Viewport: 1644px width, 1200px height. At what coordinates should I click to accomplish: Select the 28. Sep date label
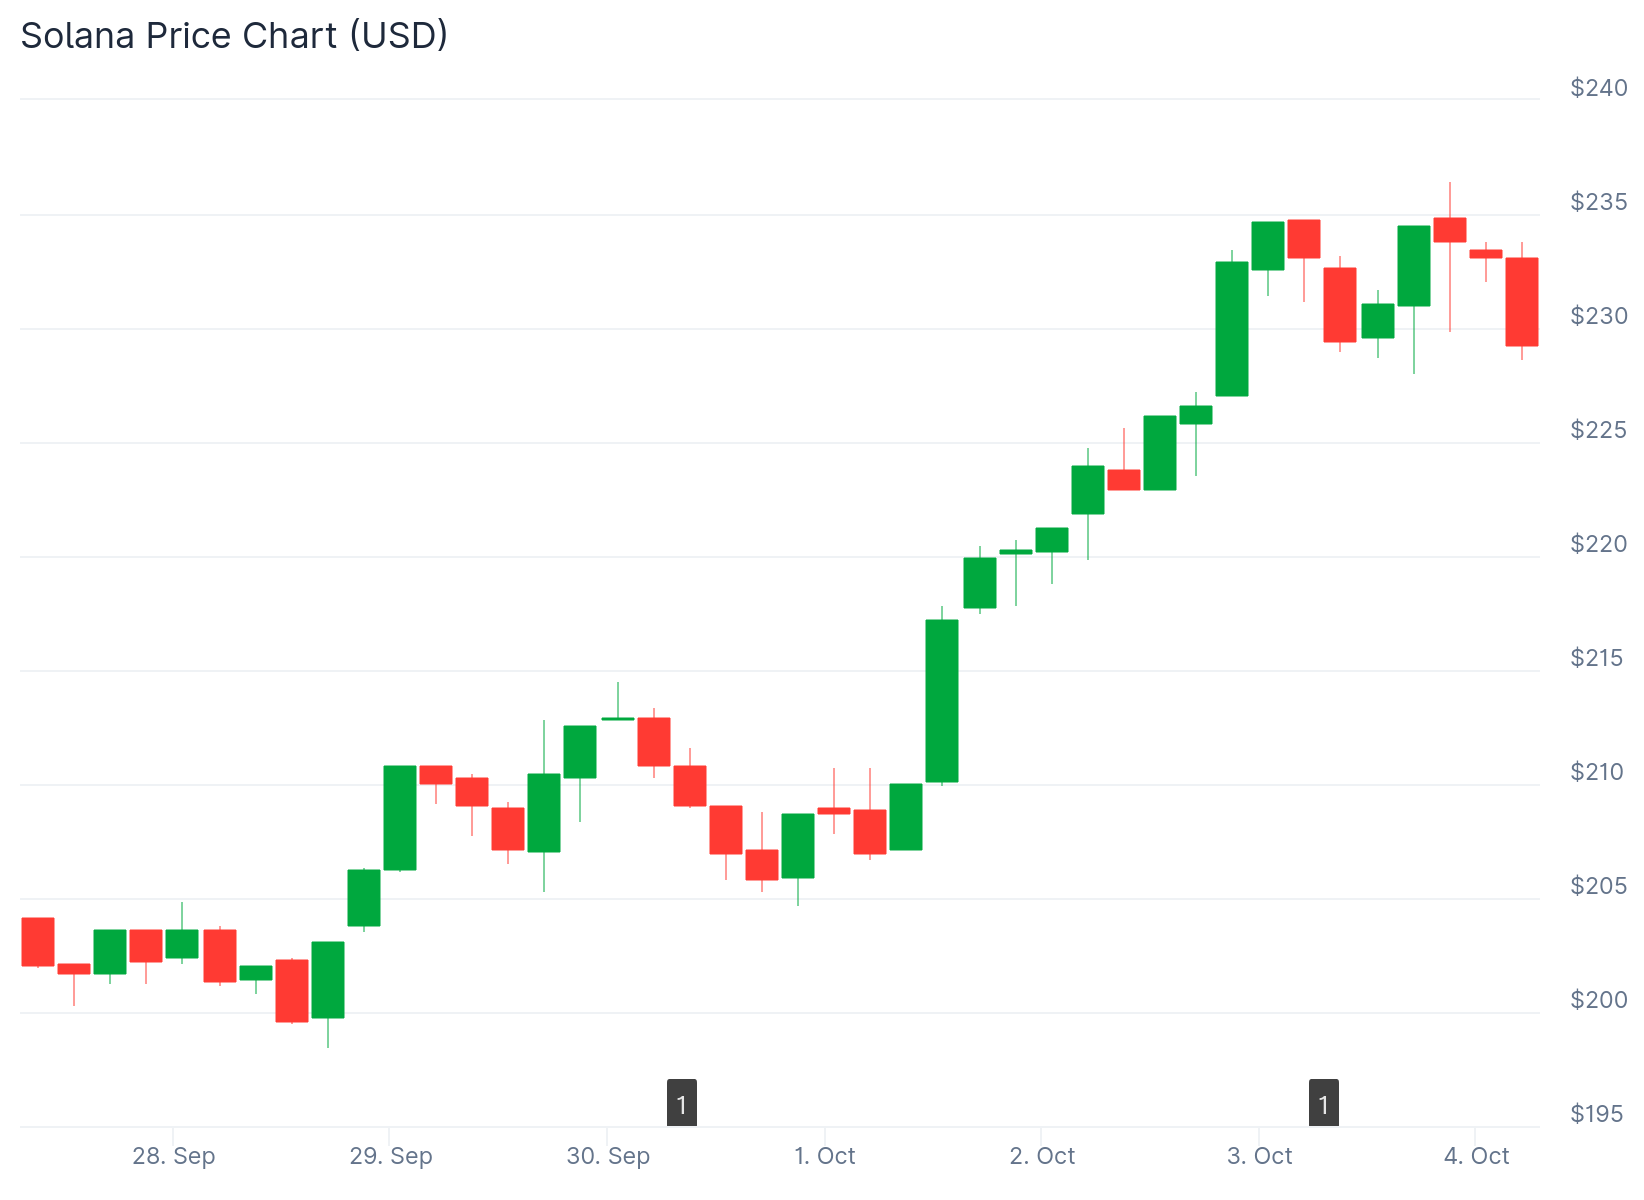[x=174, y=1156]
